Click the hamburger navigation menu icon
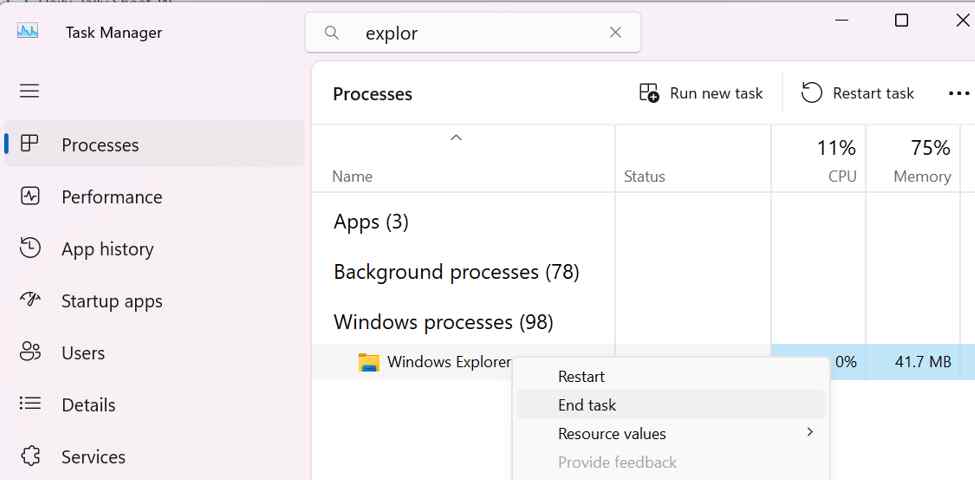The width and height of the screenshot is (975, 480). [30, 91]
